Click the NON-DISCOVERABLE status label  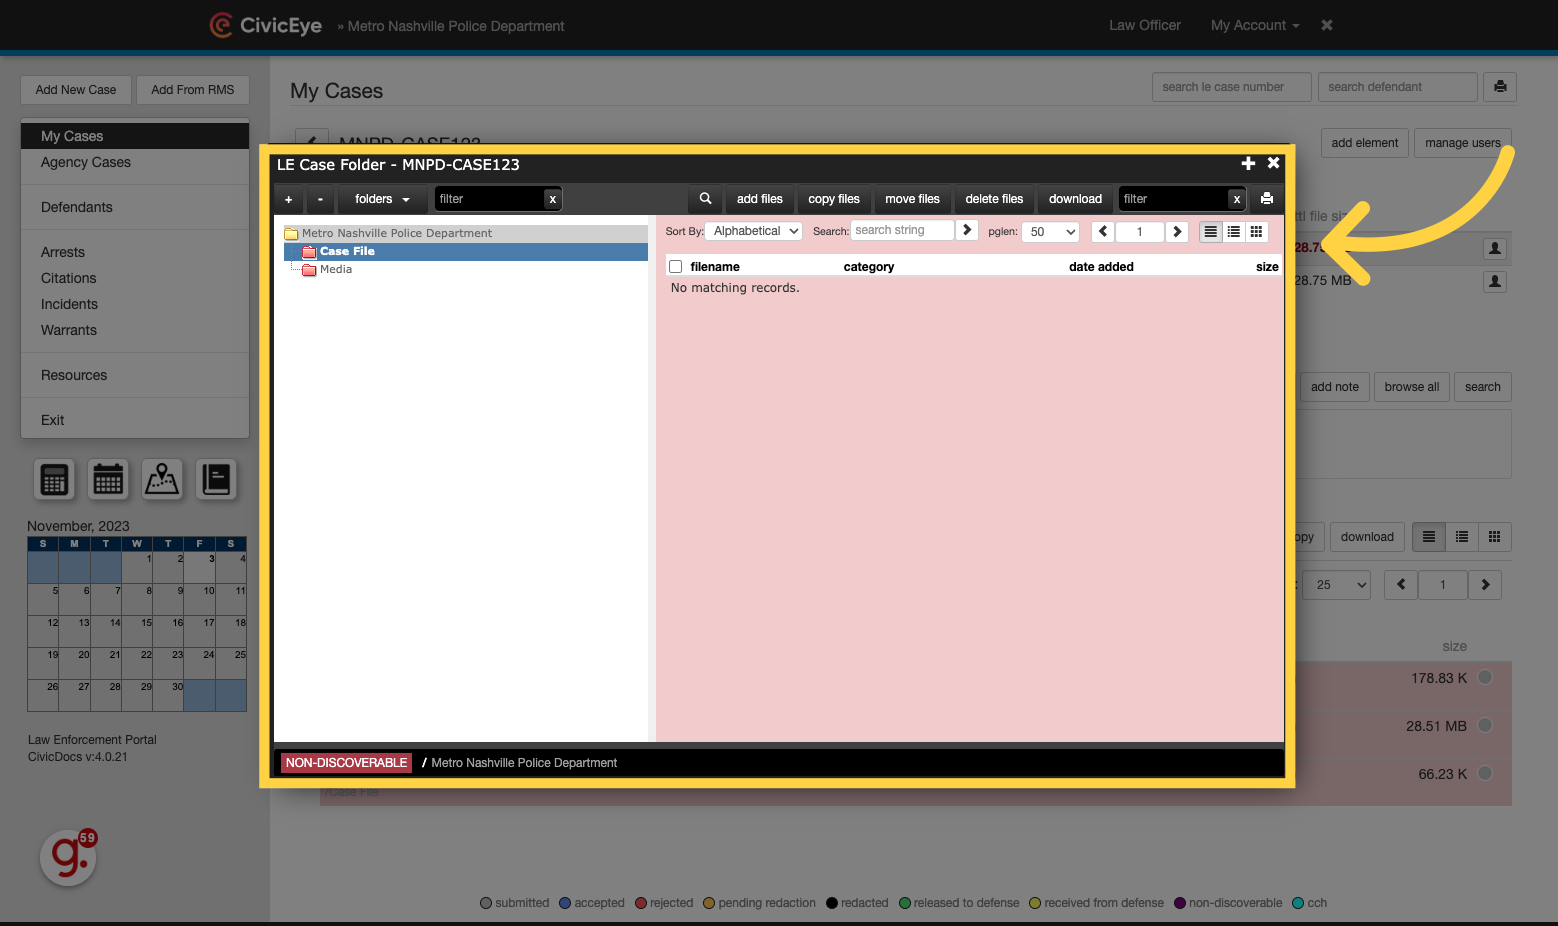pos(347,763)
